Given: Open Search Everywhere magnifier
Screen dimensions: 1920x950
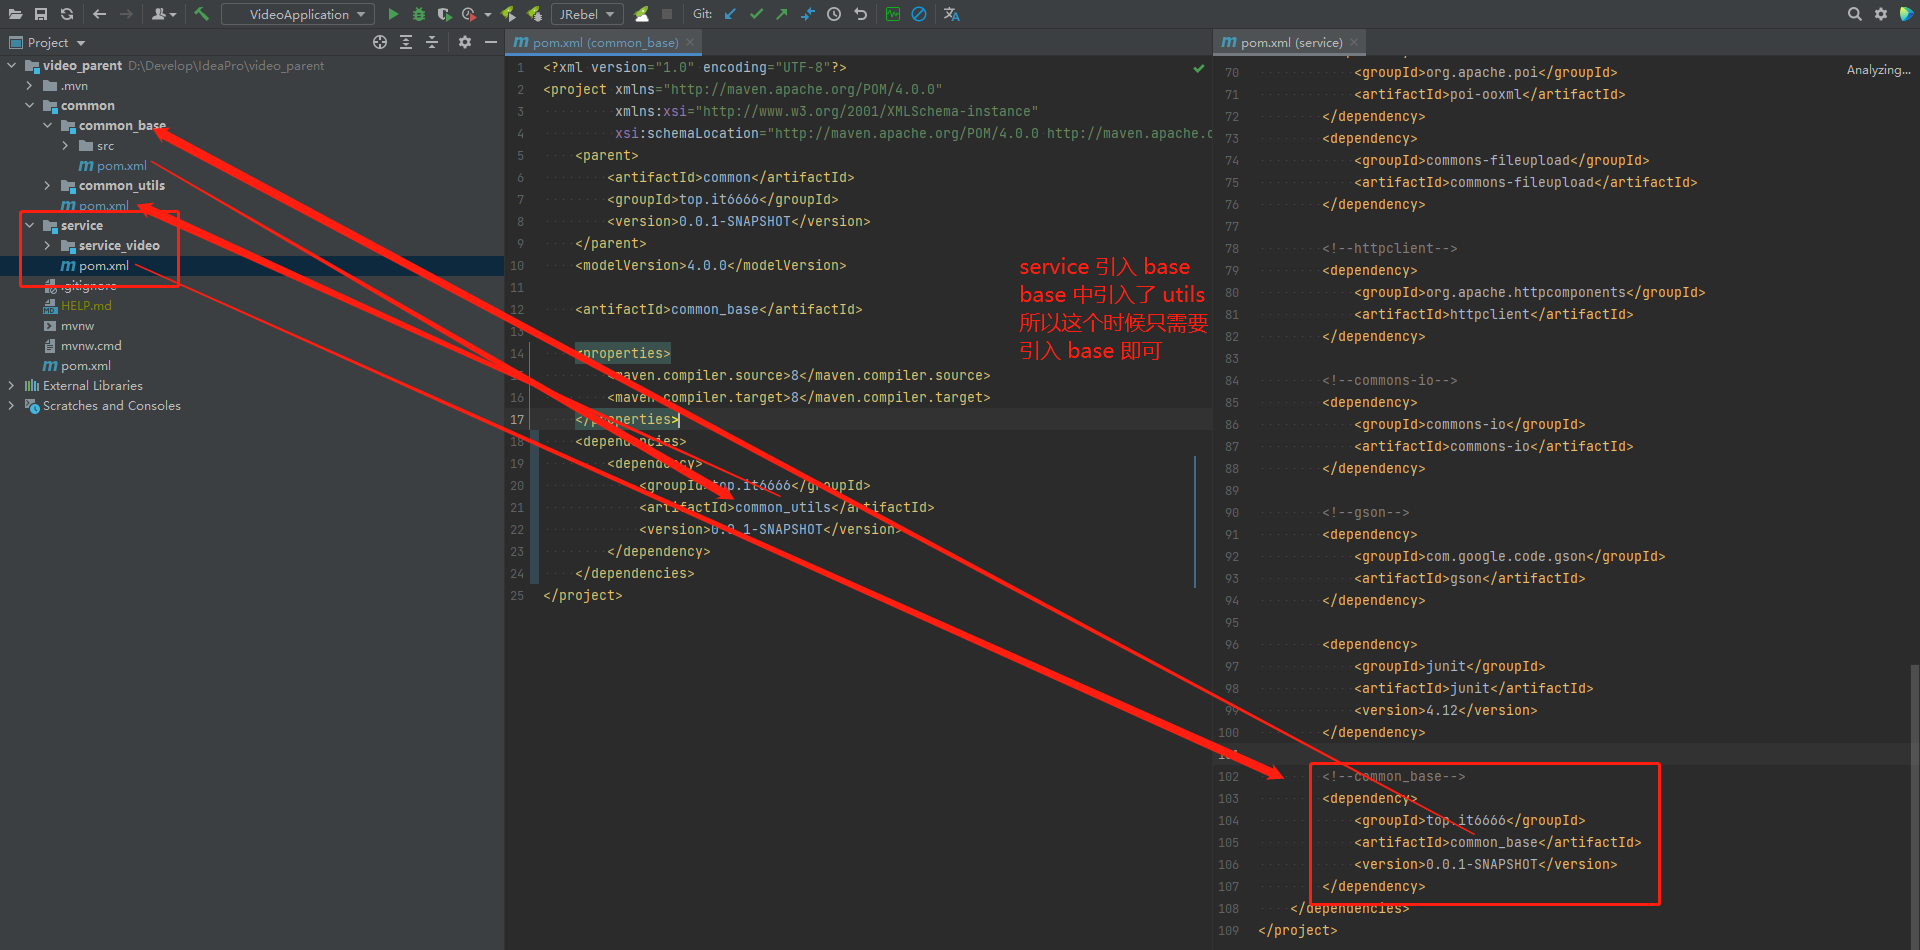Looking at the screenshot, I should coord(1854,14).
